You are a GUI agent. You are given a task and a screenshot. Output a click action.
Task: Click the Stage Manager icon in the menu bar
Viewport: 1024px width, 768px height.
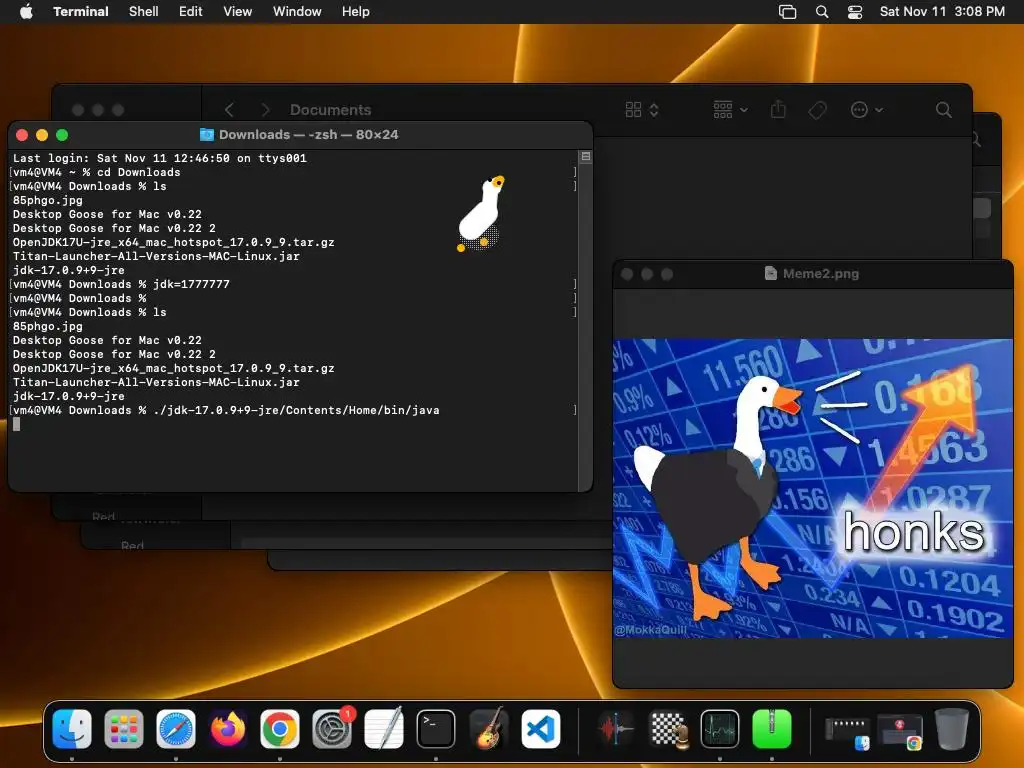788,12
